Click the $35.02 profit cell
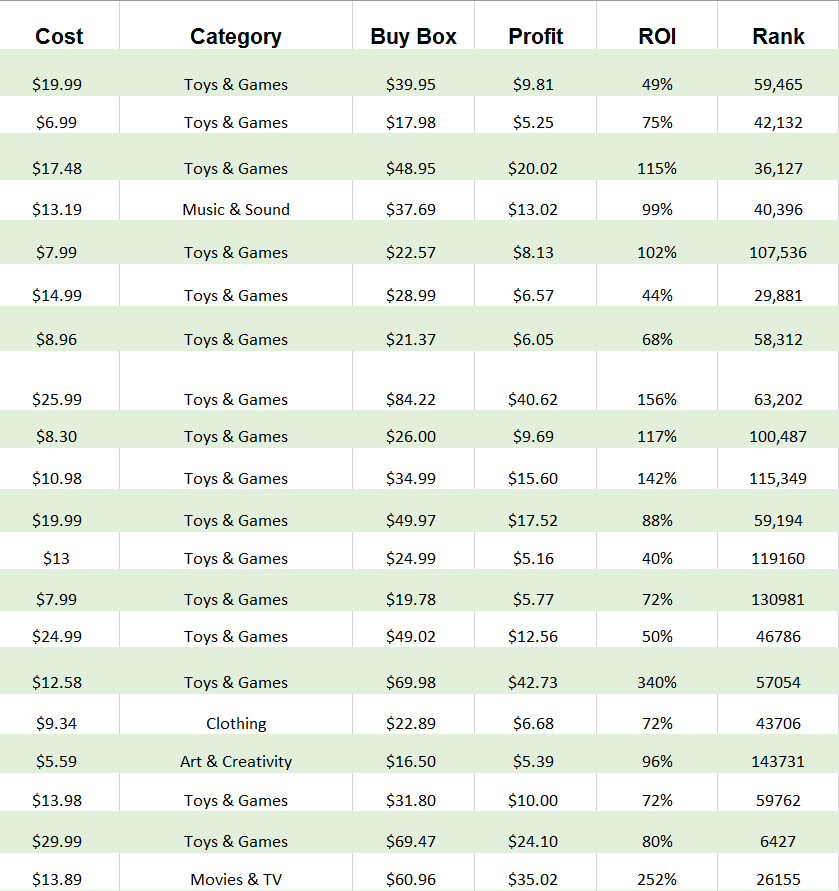 (x=533, y=880)
